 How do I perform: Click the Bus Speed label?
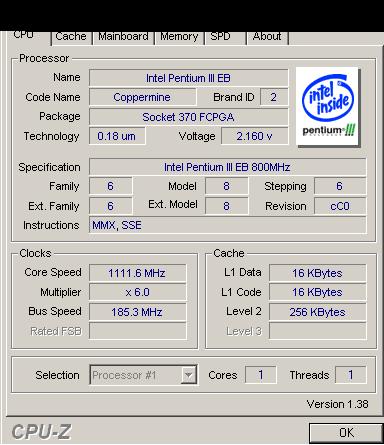point(55,311)
